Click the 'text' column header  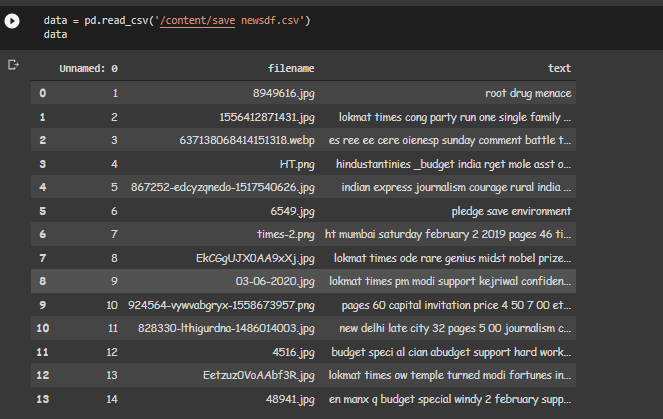(559, 68)
